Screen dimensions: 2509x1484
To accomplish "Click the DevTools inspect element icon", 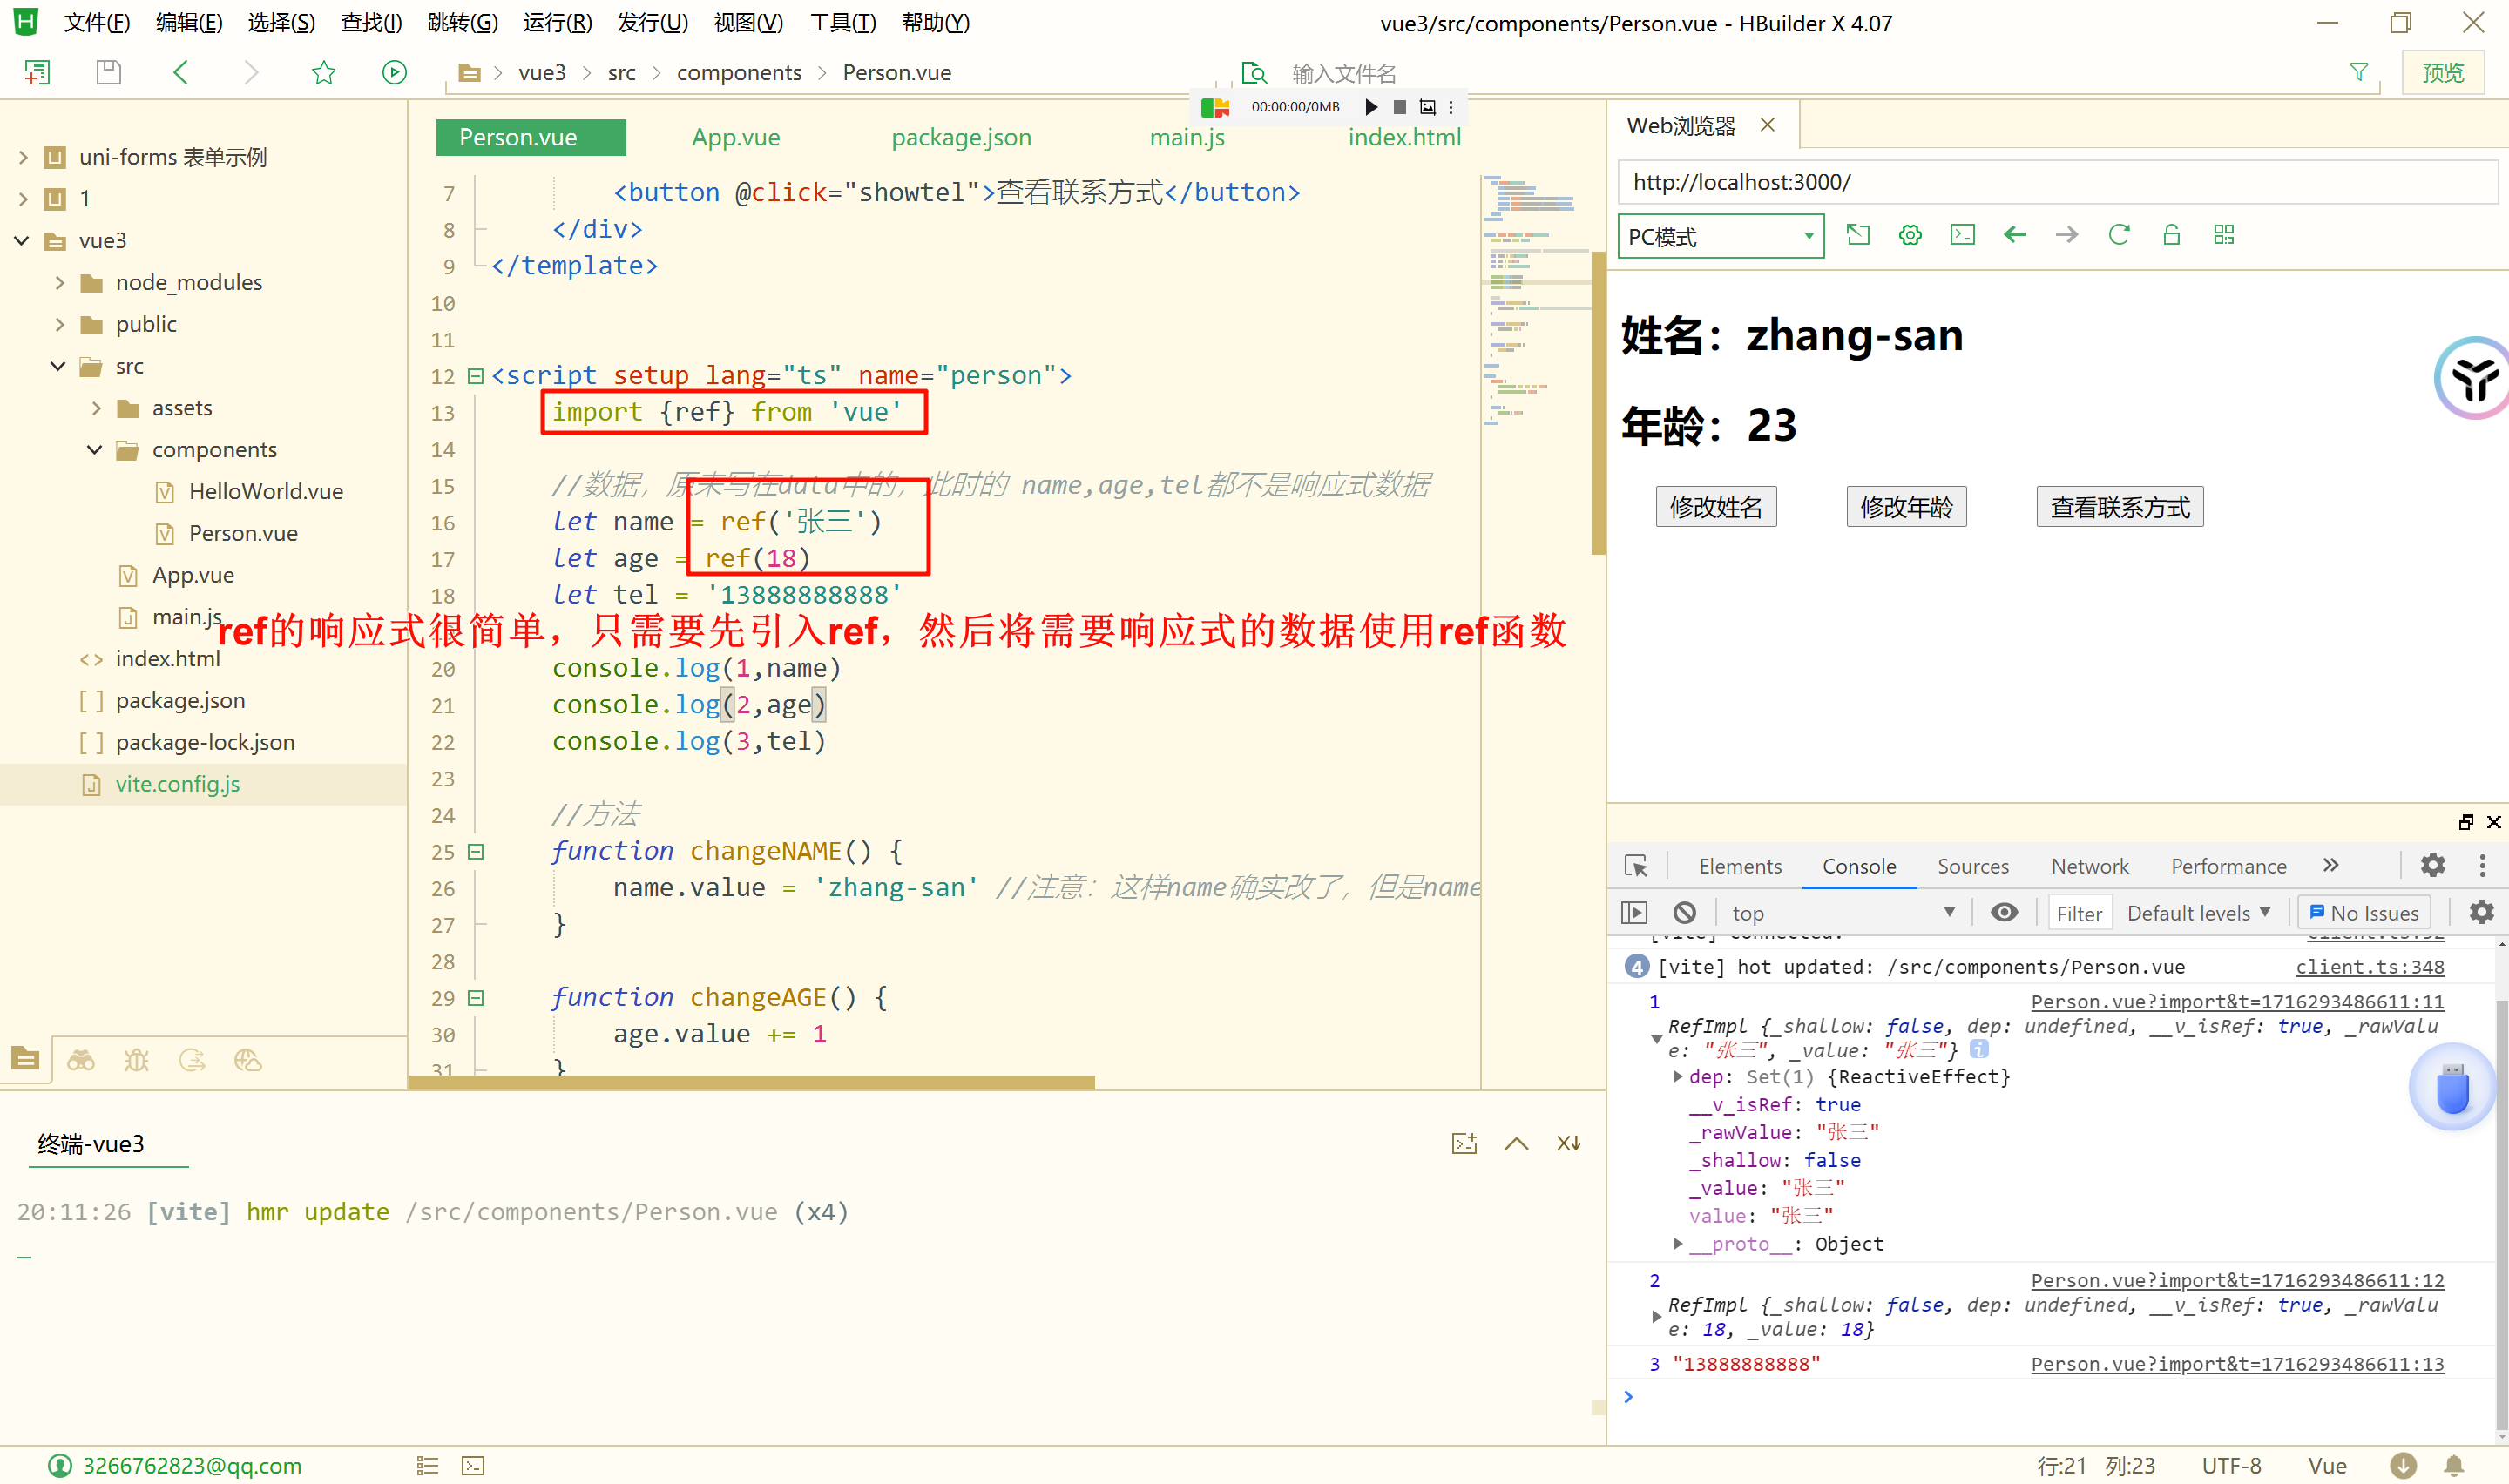I will point(1636,866).
